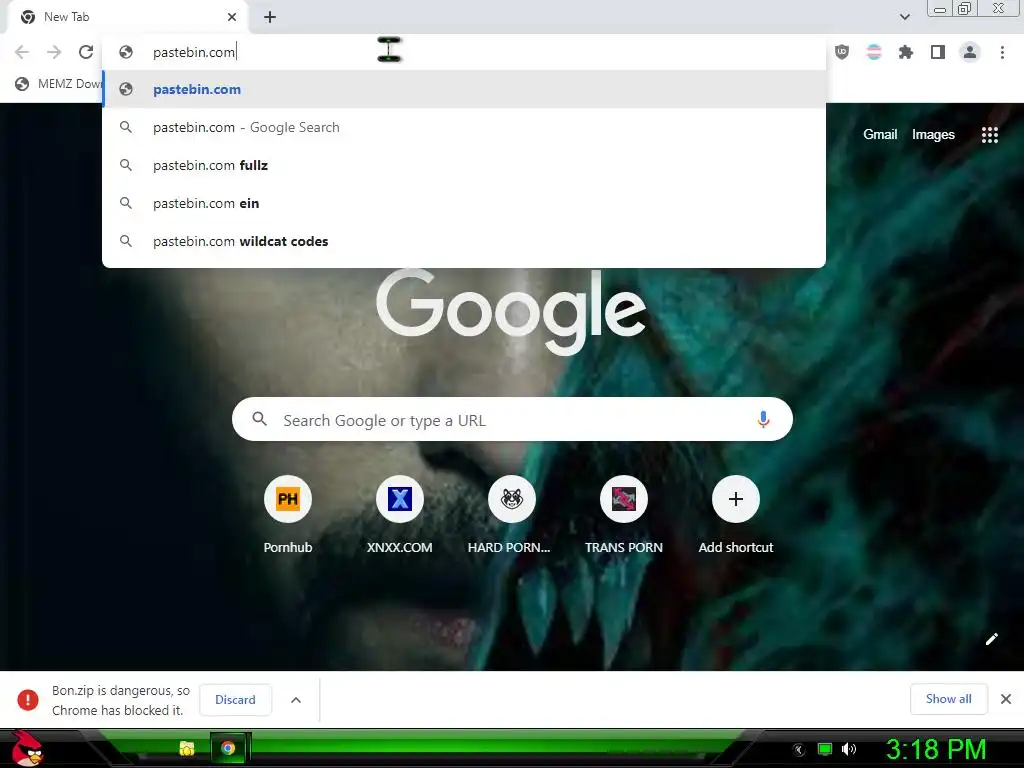Go forward using the forward arrow
Viewport: 1024px width, 768px height.
click(x=54, y=52)
